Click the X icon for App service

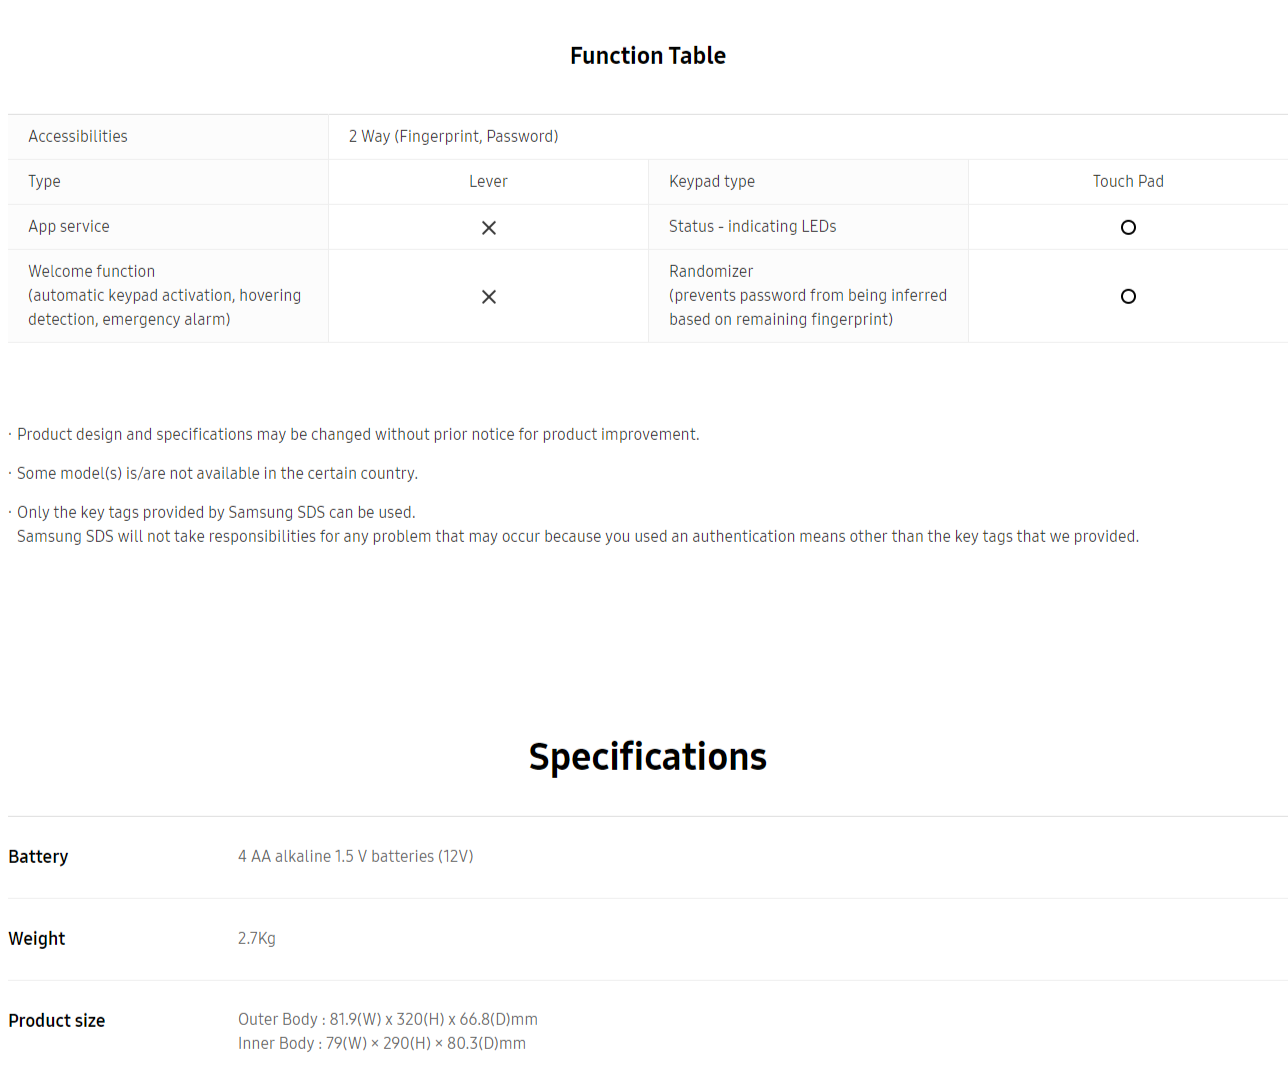[489, 228]
